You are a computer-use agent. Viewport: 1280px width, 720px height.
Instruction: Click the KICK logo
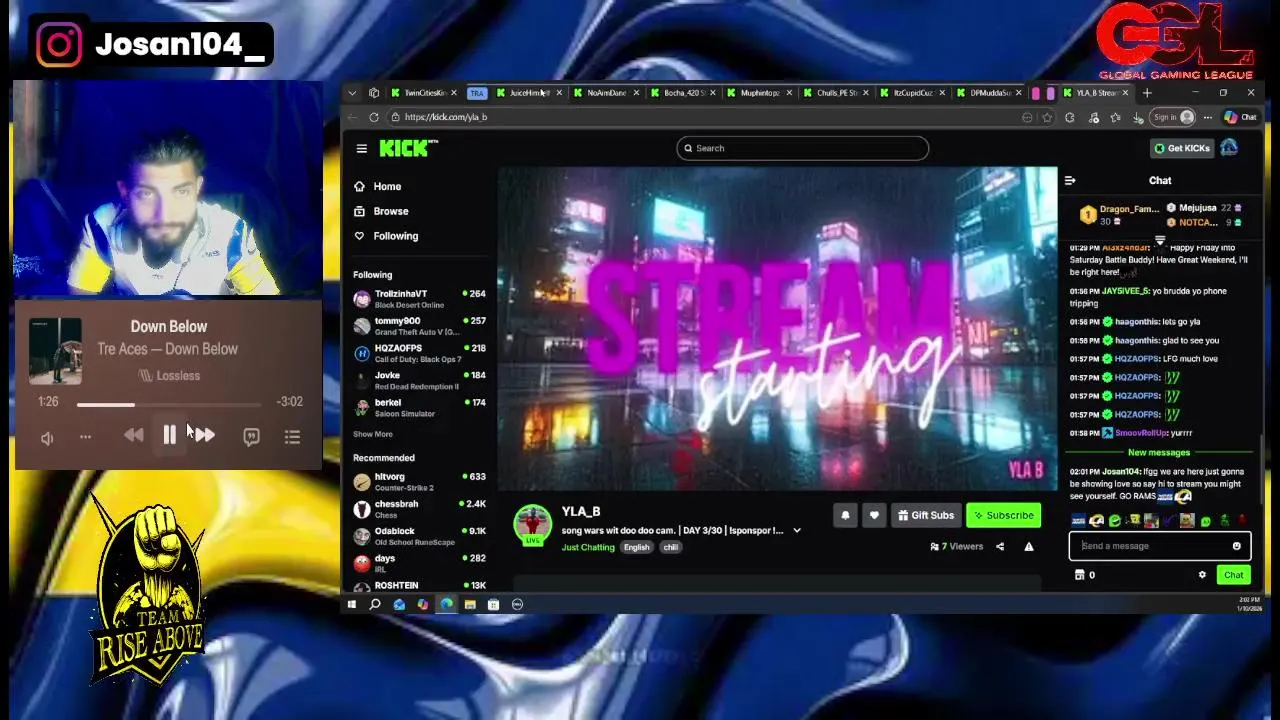click(x=408, y=148)
